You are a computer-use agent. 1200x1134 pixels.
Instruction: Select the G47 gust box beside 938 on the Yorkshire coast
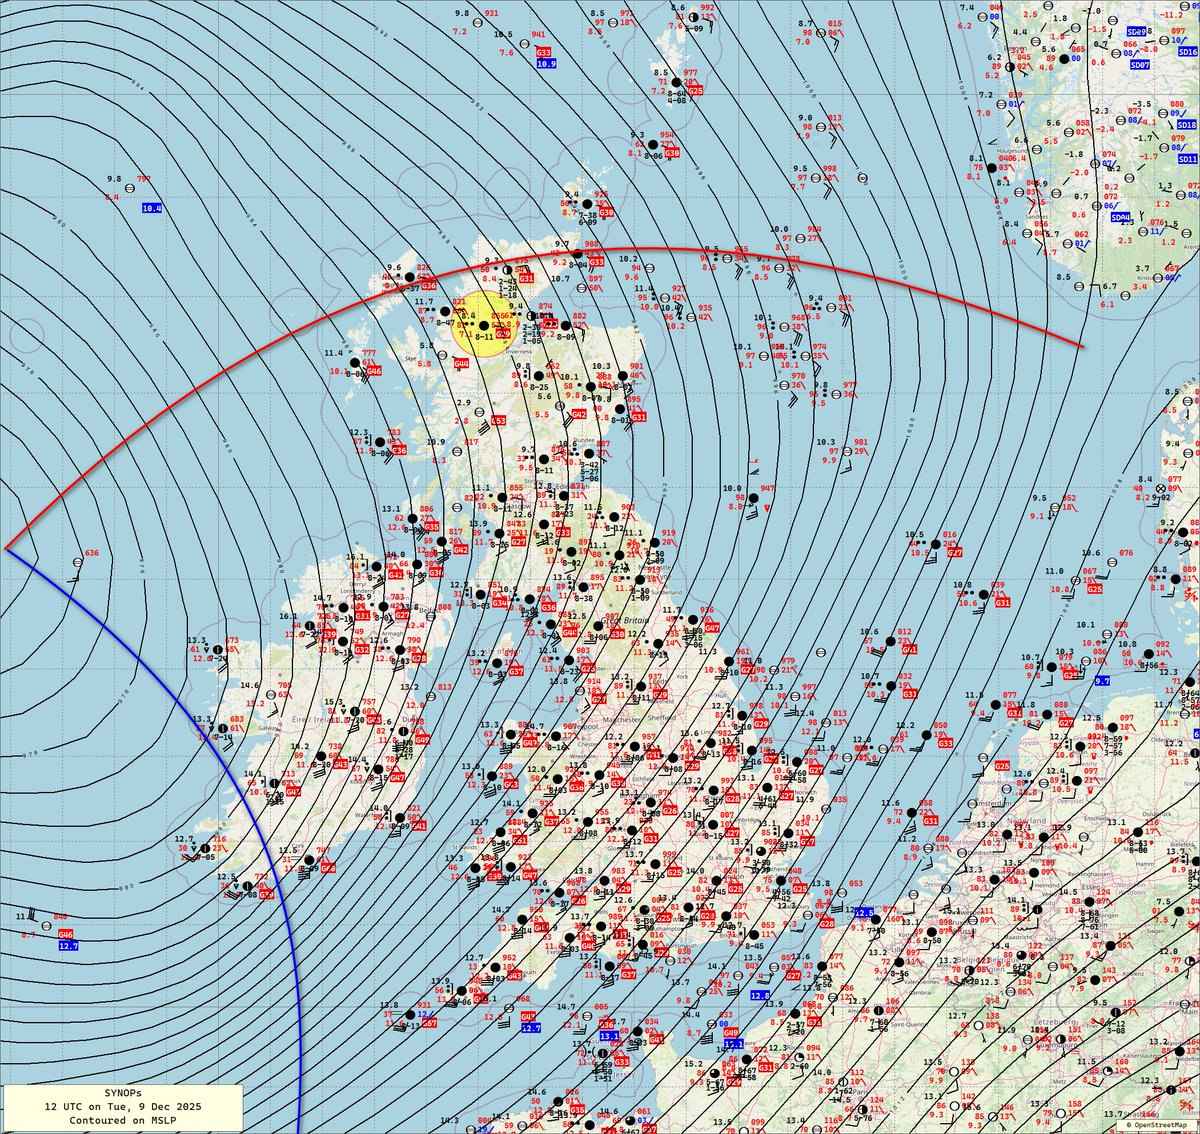click(712, 626)
